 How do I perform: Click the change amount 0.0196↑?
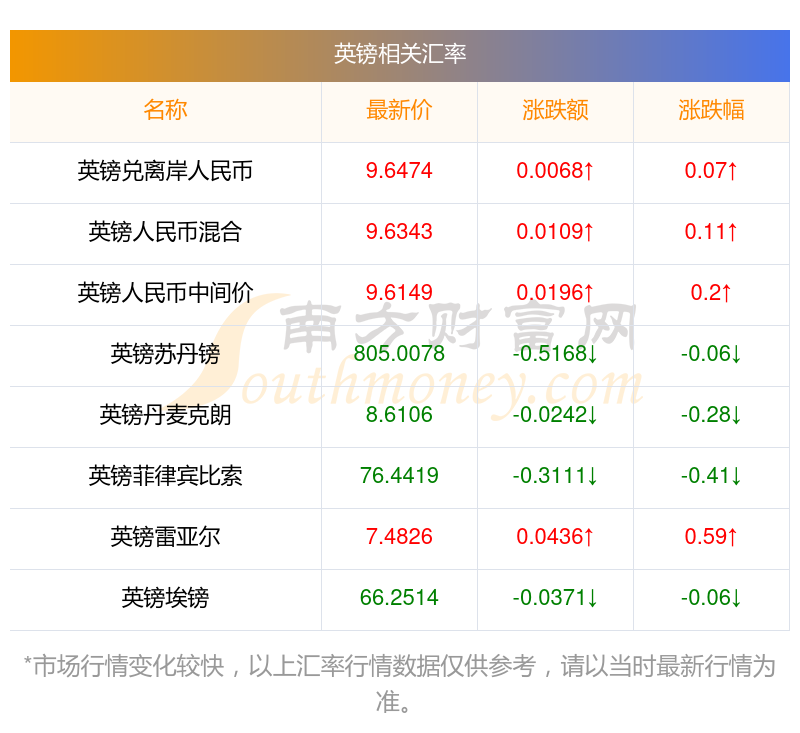555,293
